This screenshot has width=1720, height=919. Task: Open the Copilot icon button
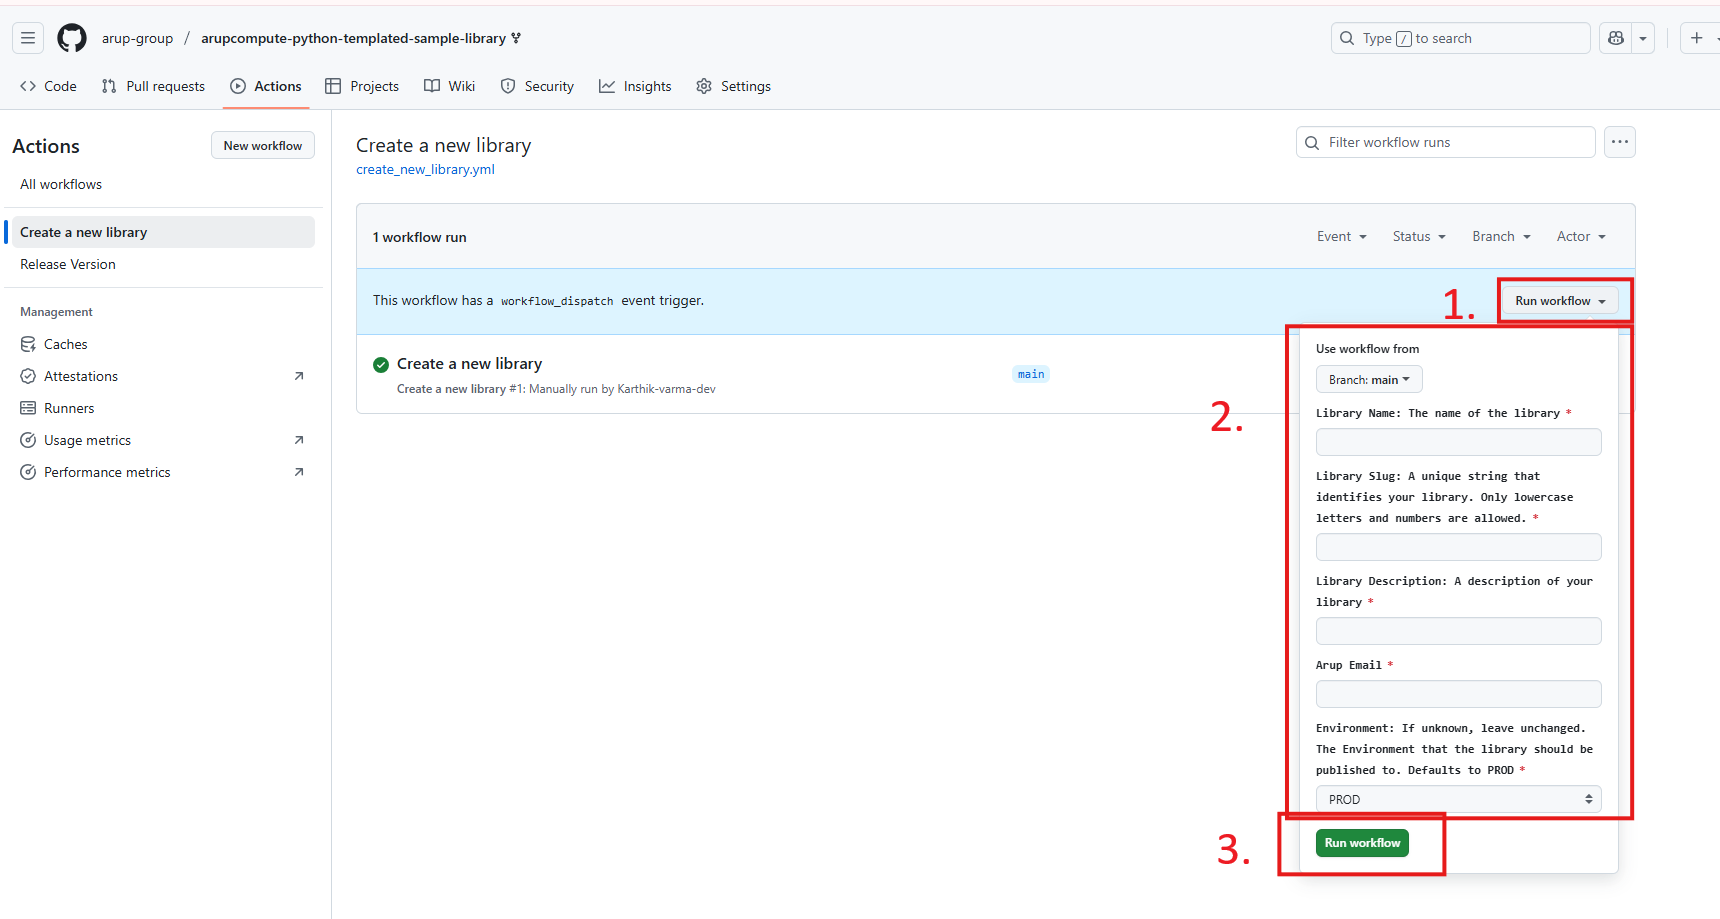pyautogui.click(x=1616, y=38)
